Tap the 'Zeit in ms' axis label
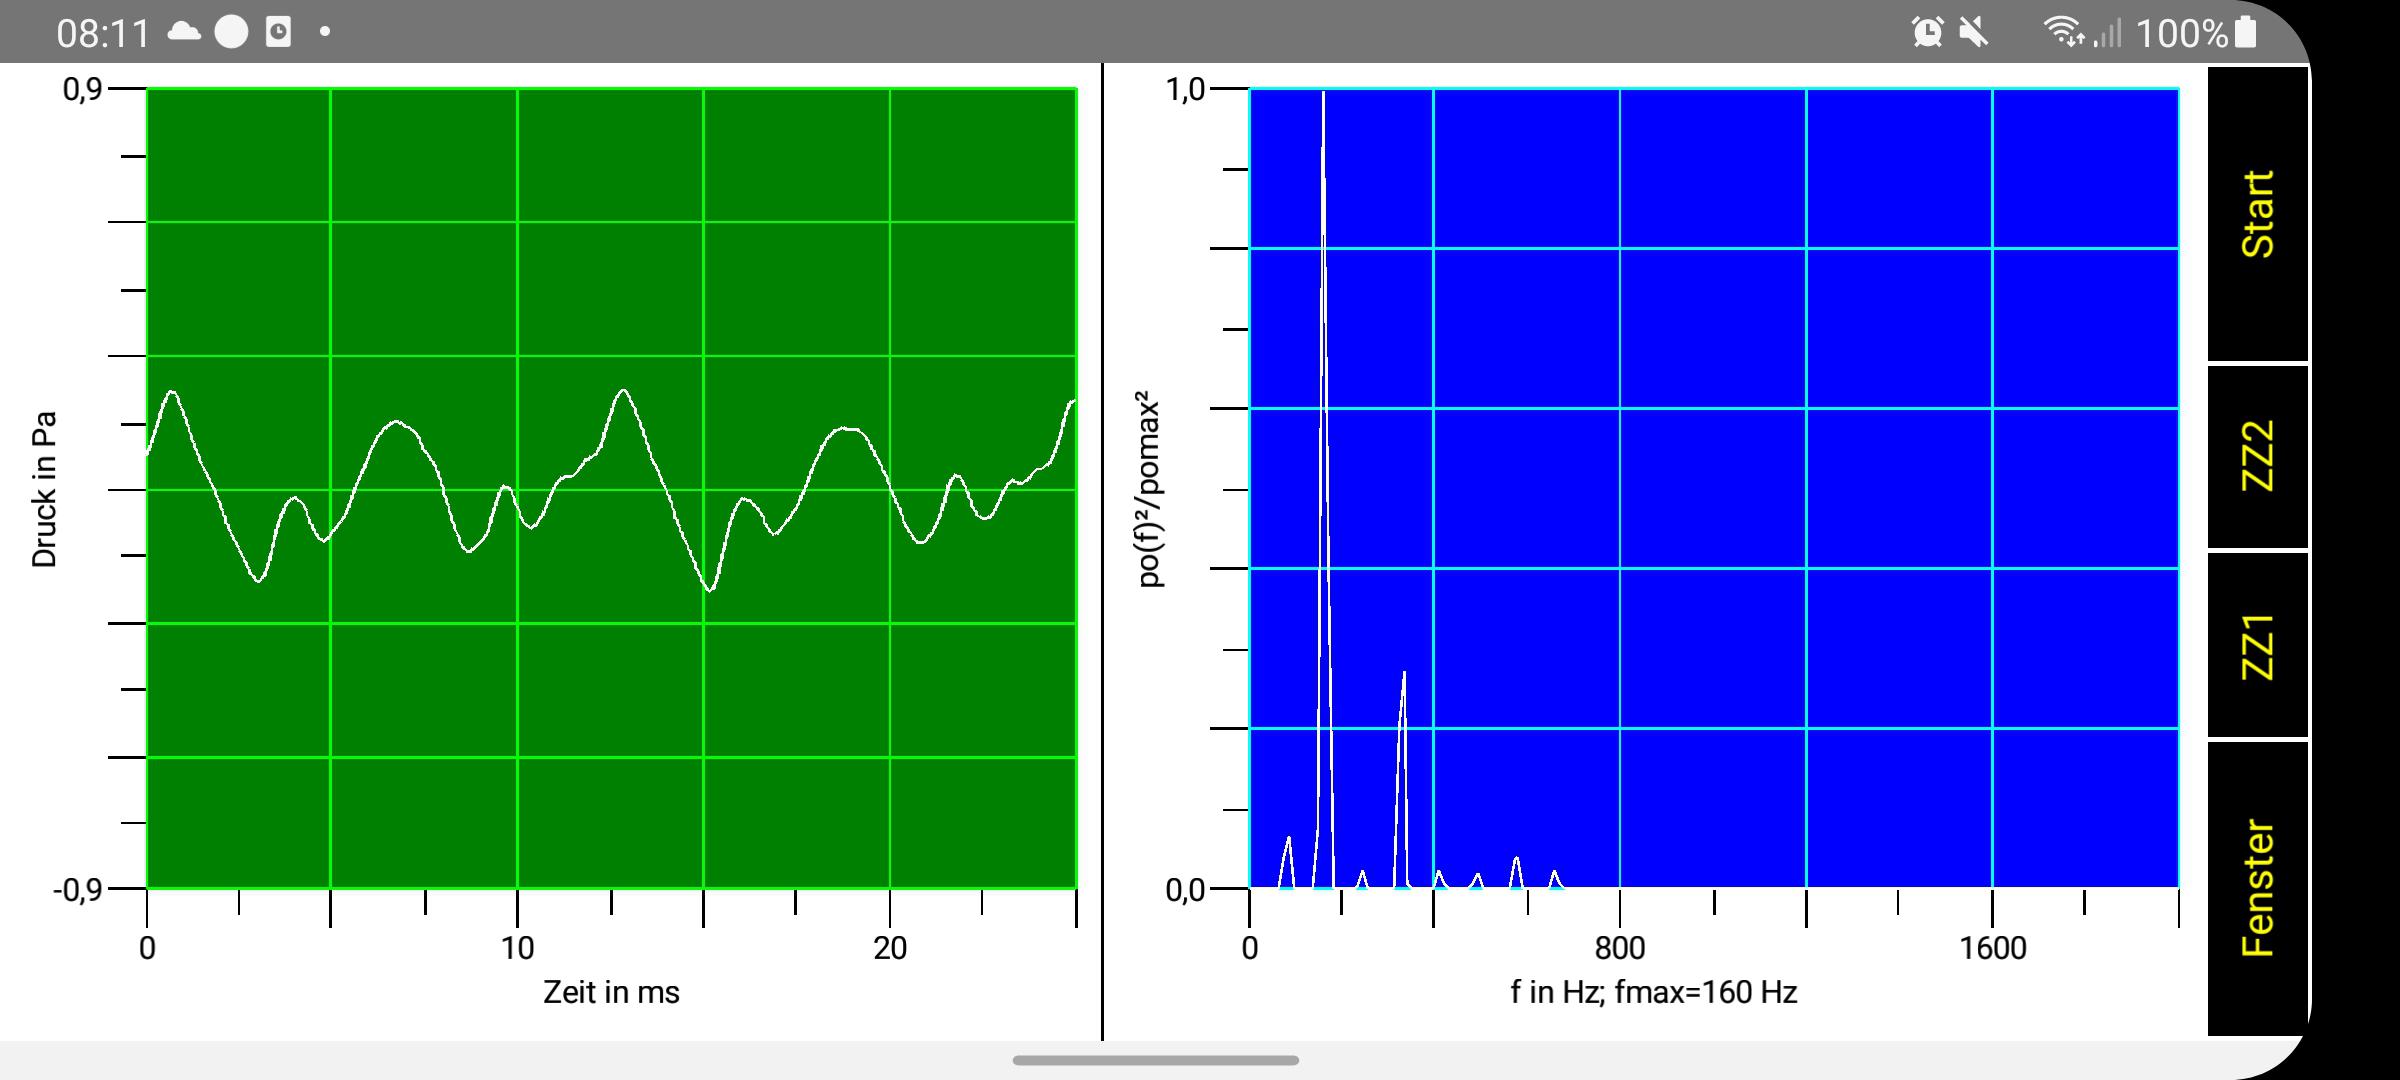Image resolution: width=2400 pixels, height=1080 pixels. (x=611, y=992)
